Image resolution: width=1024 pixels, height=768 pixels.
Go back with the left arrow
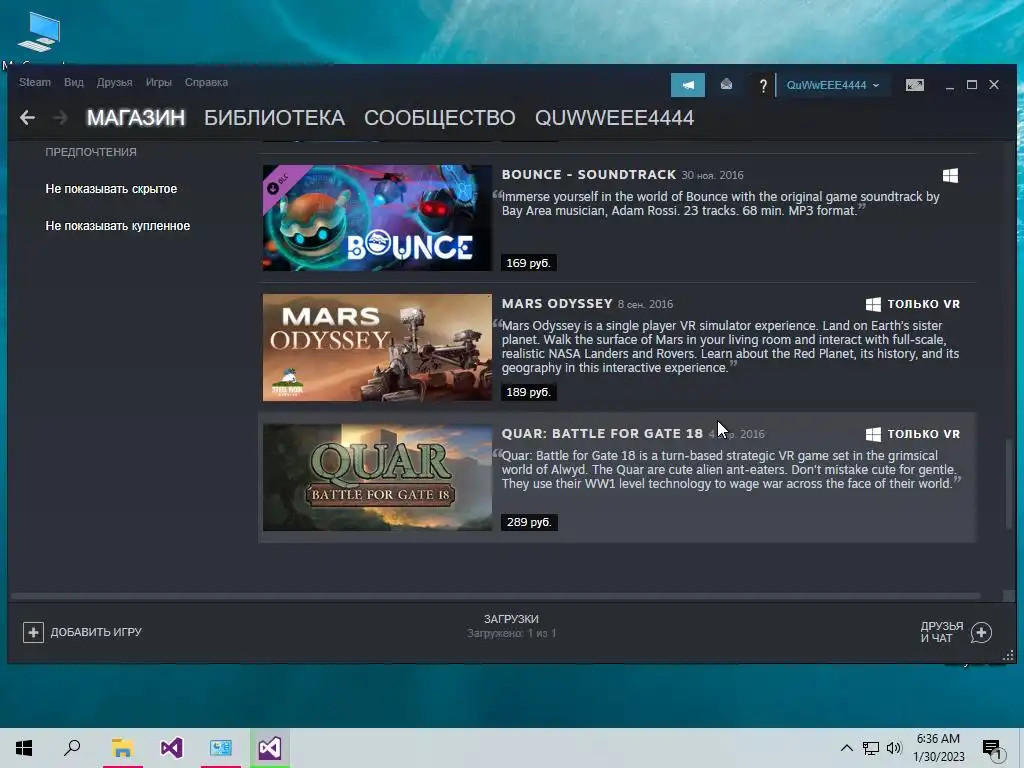click(x=27, y=118)
